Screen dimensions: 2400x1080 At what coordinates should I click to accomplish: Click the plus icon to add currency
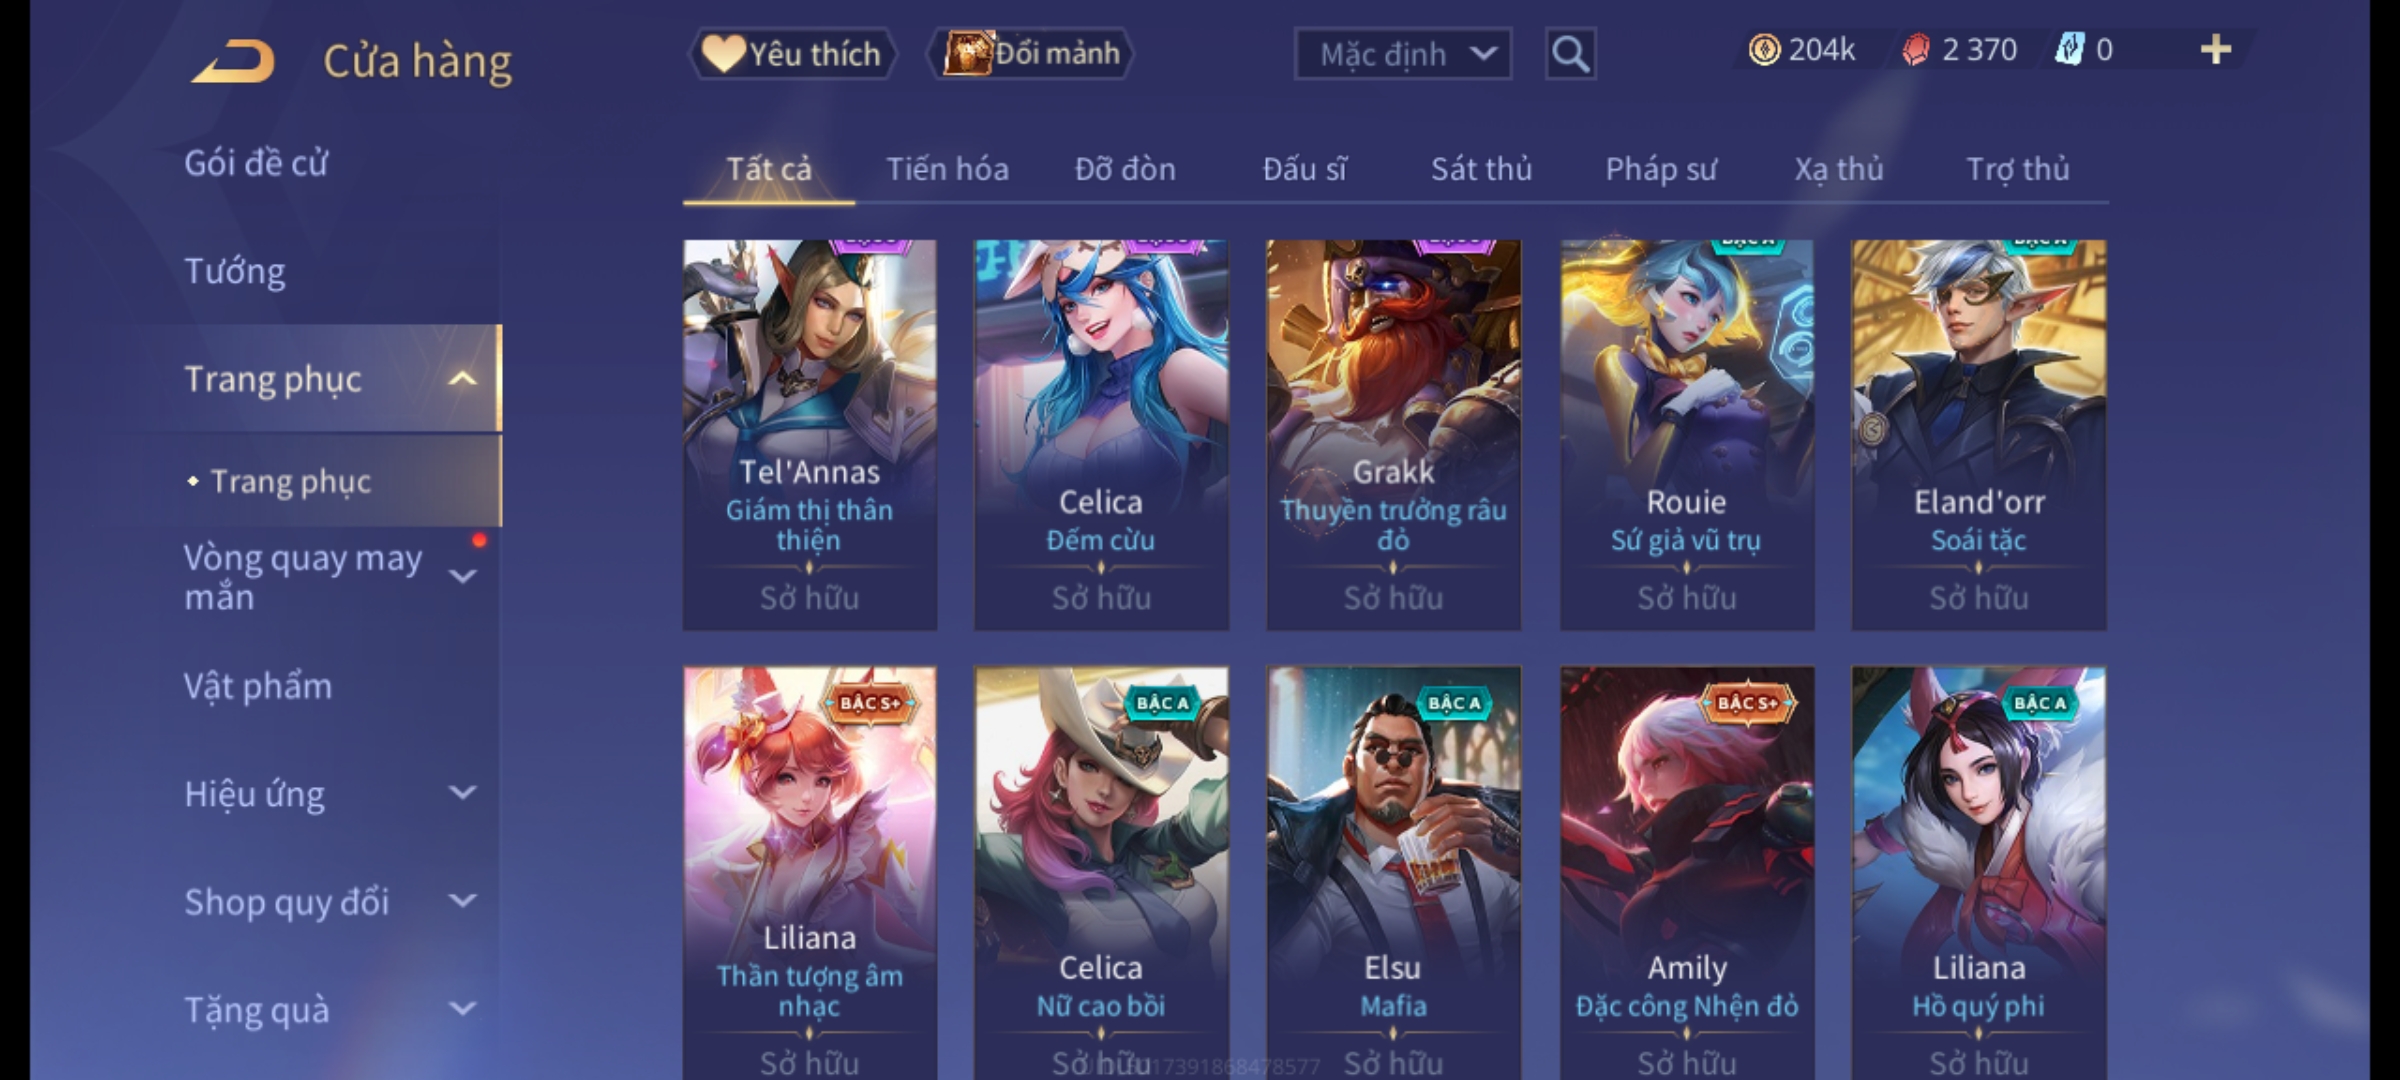2216,49
